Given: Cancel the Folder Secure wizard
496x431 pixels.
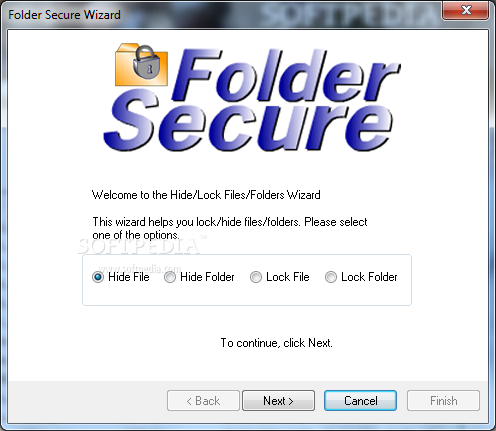Looking at the screenshot, I should tap(361, 400).
